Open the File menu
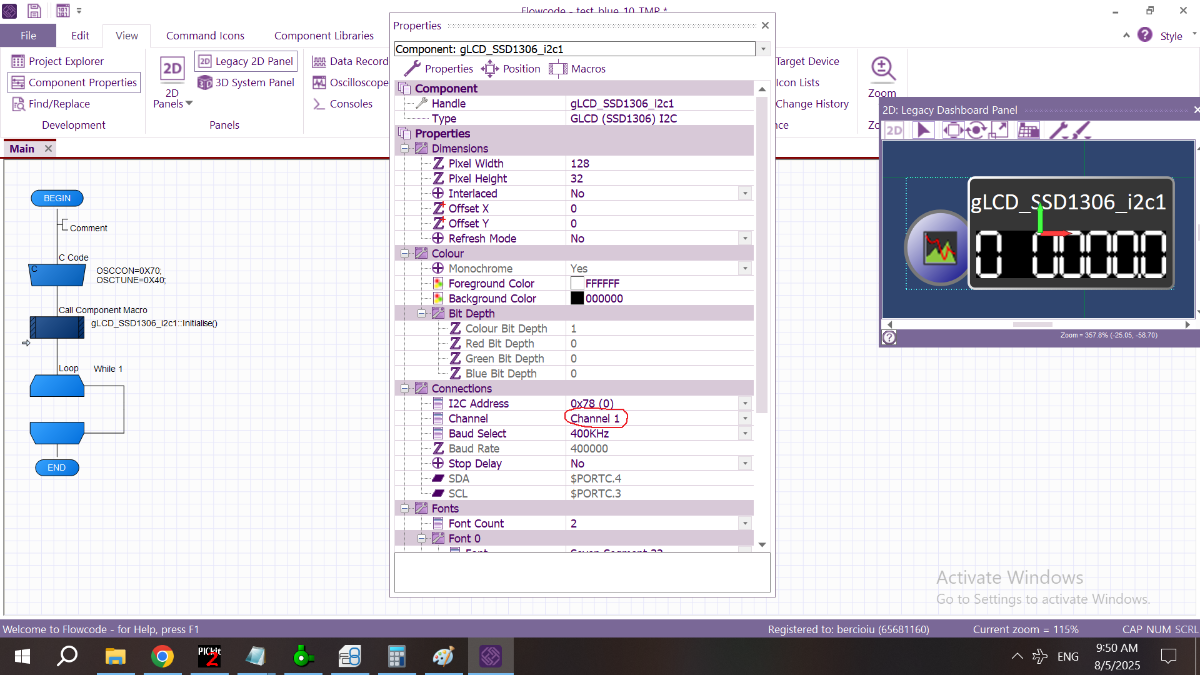Screen dimensions: 1200x675 click(28, 35)
